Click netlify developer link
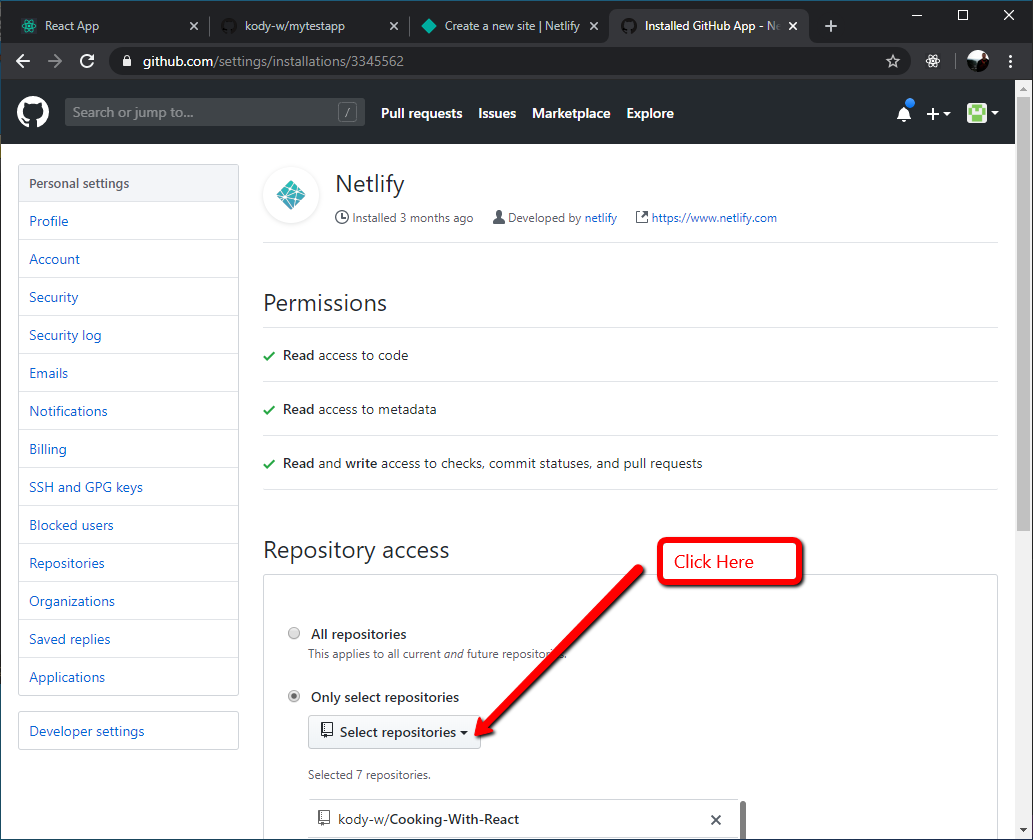Image resolution: width=1033 pixels, height=840 pixels. (x=601, y=217)
